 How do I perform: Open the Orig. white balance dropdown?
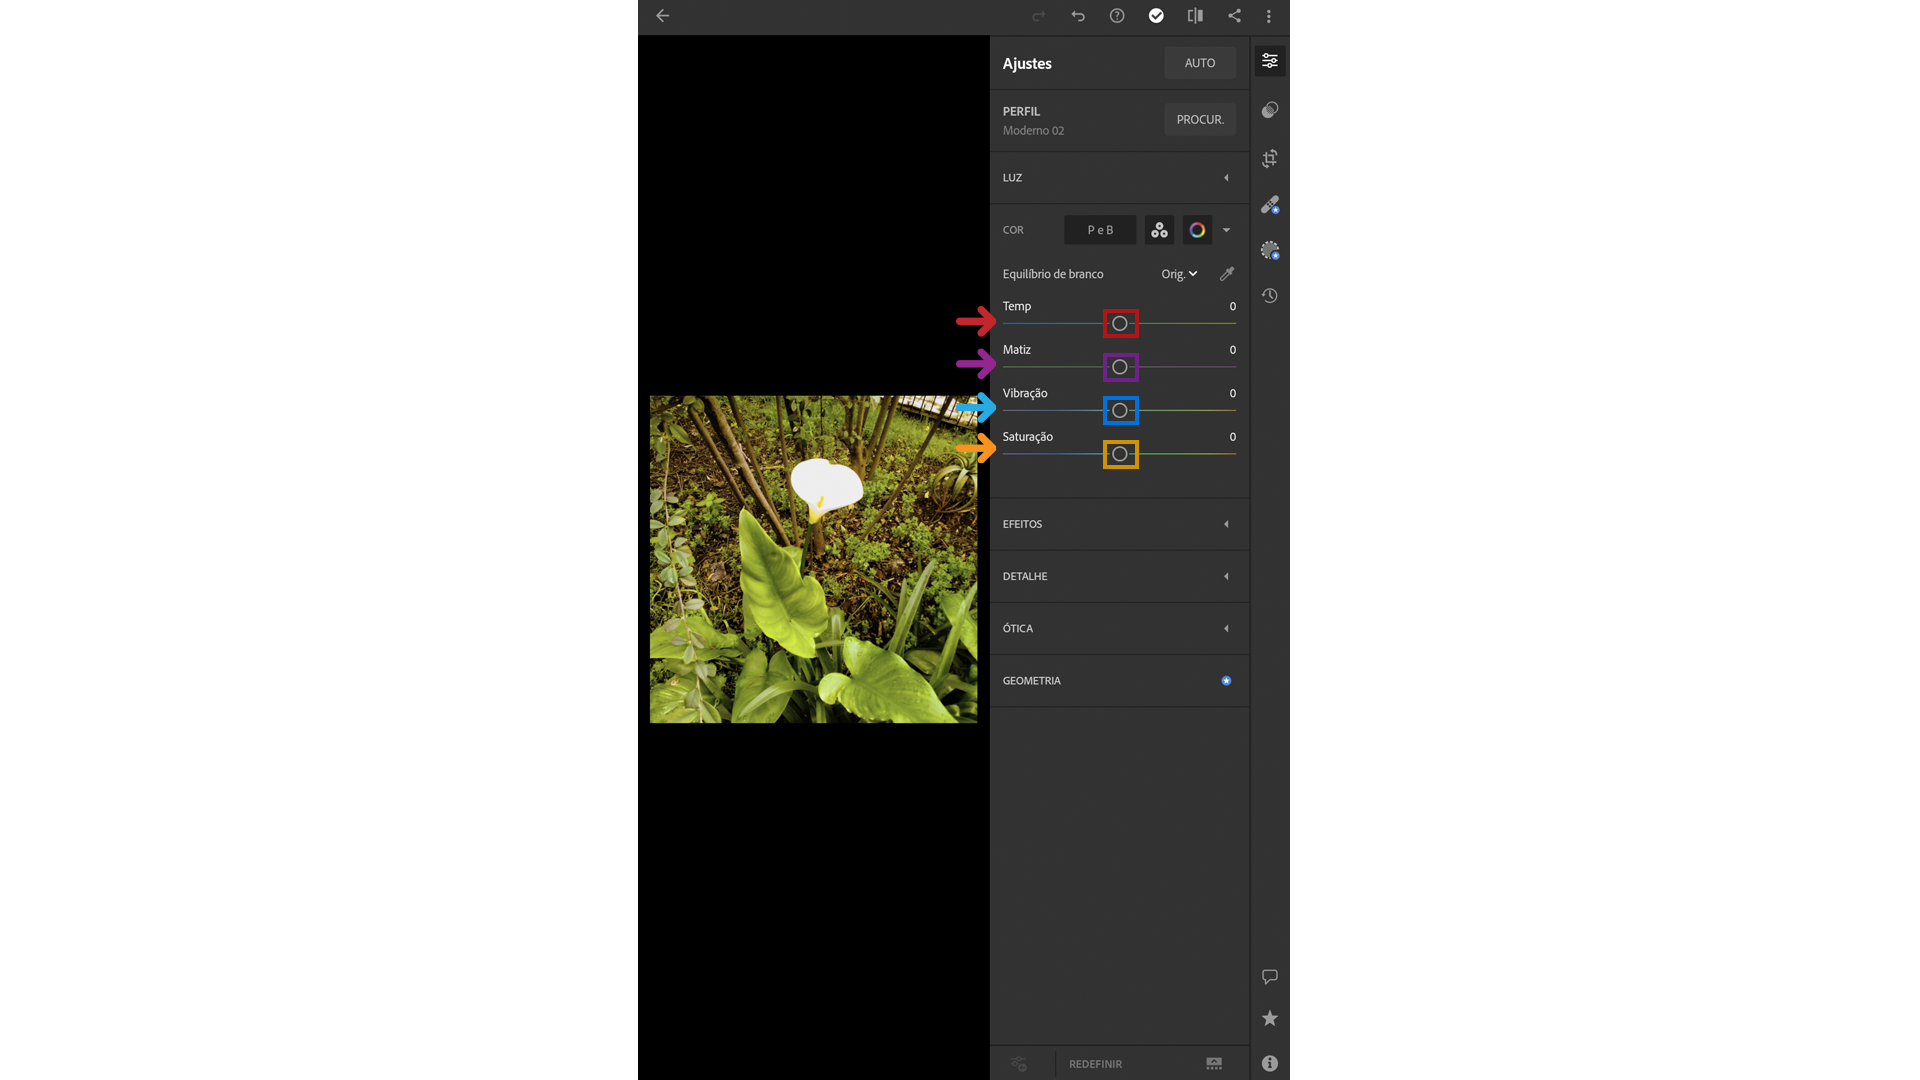tap(1179, 274)
